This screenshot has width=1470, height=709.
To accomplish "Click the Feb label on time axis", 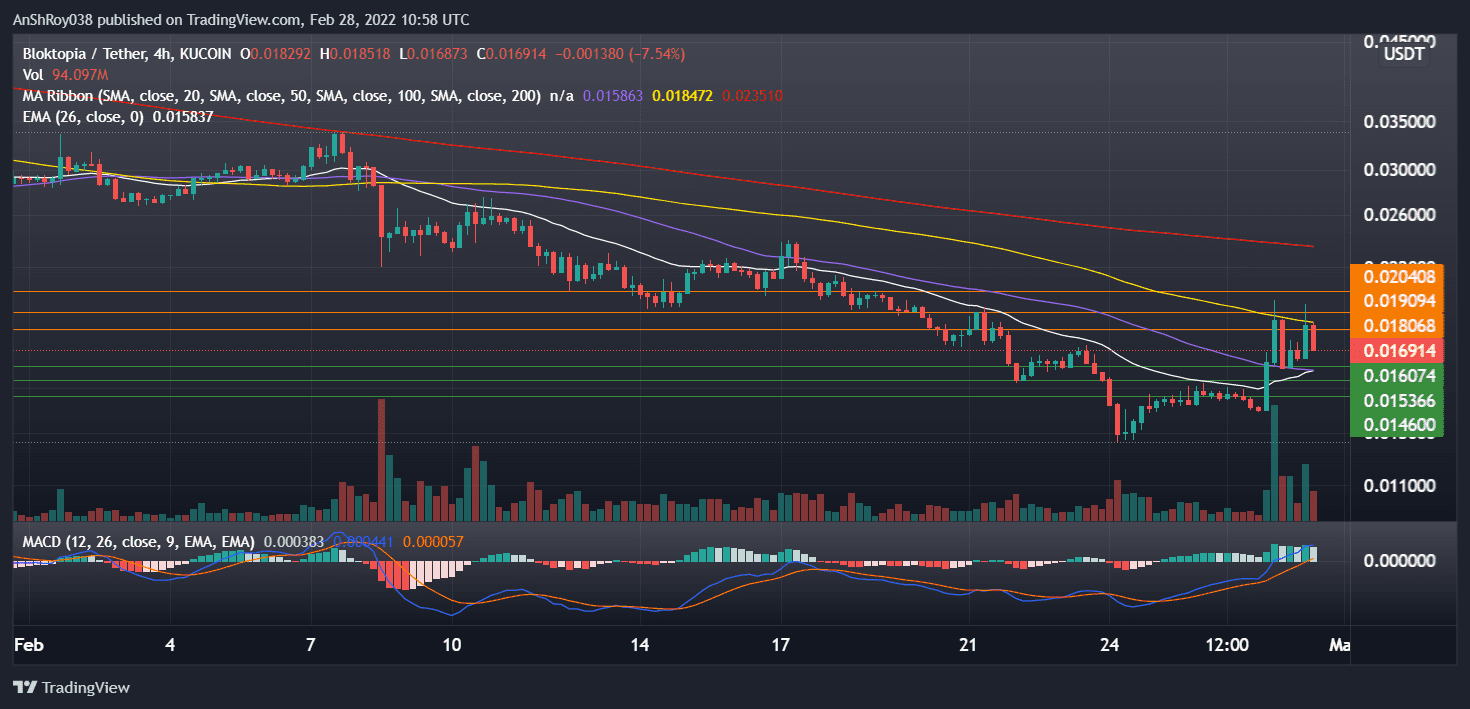I will pos(28,645).
